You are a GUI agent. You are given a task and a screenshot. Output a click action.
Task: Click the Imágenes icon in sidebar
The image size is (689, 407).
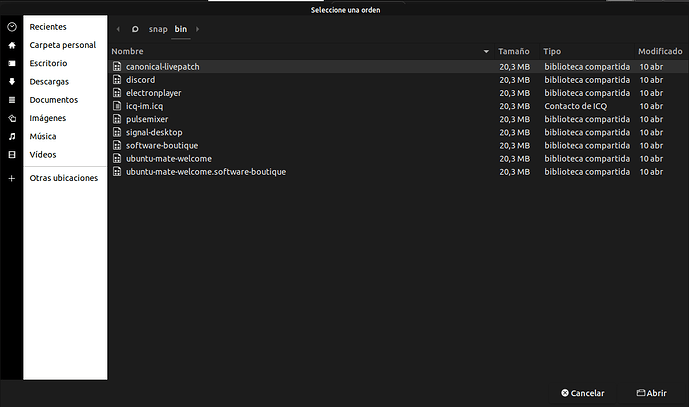[12, 118]
